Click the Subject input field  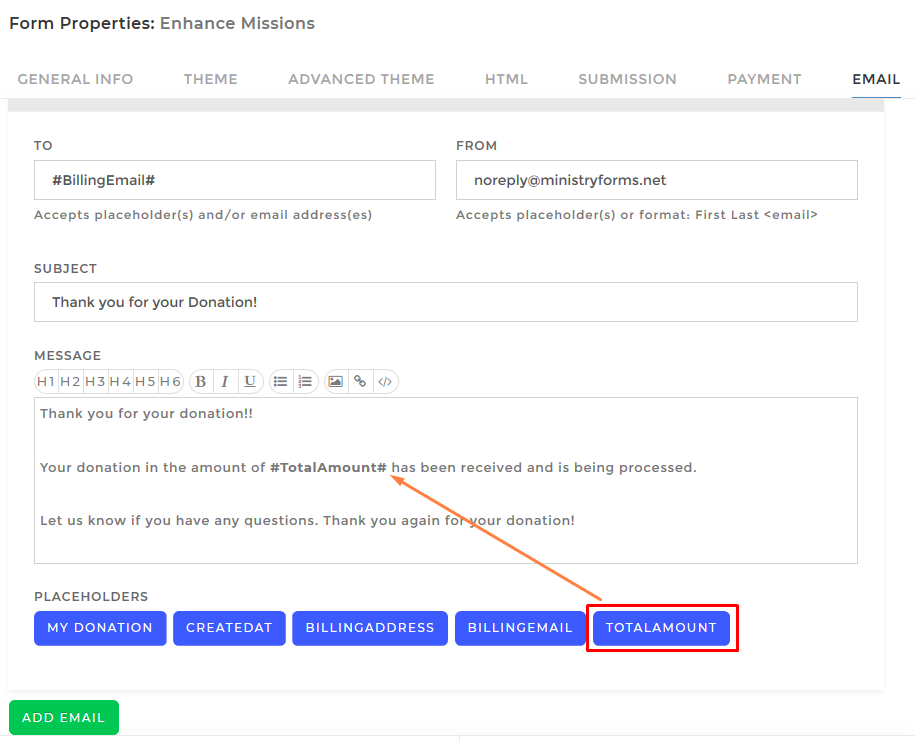coord(445,302)
